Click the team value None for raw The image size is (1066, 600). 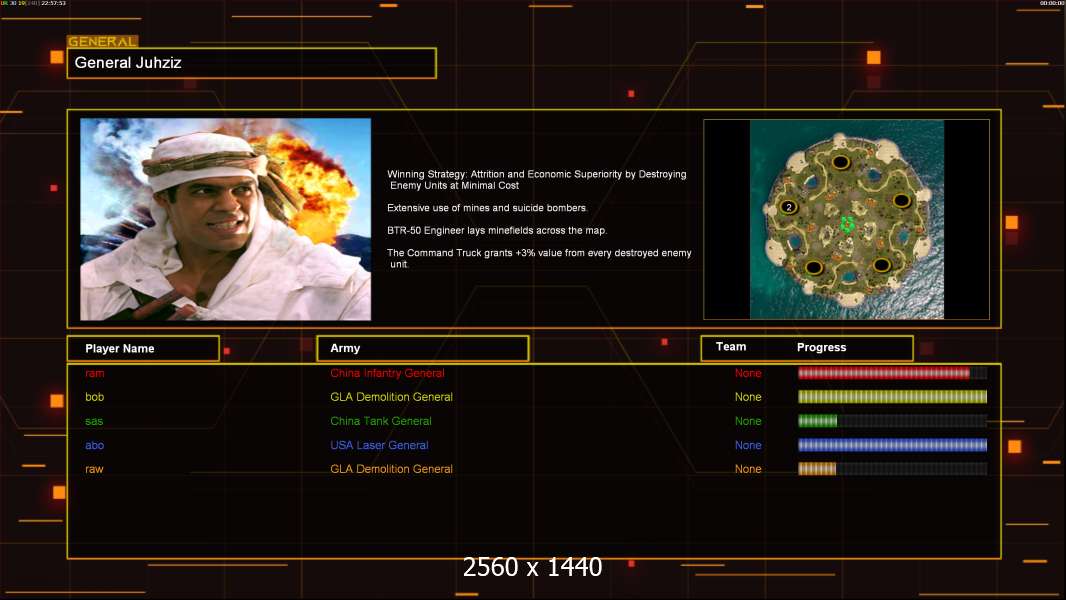coord(748,469)
